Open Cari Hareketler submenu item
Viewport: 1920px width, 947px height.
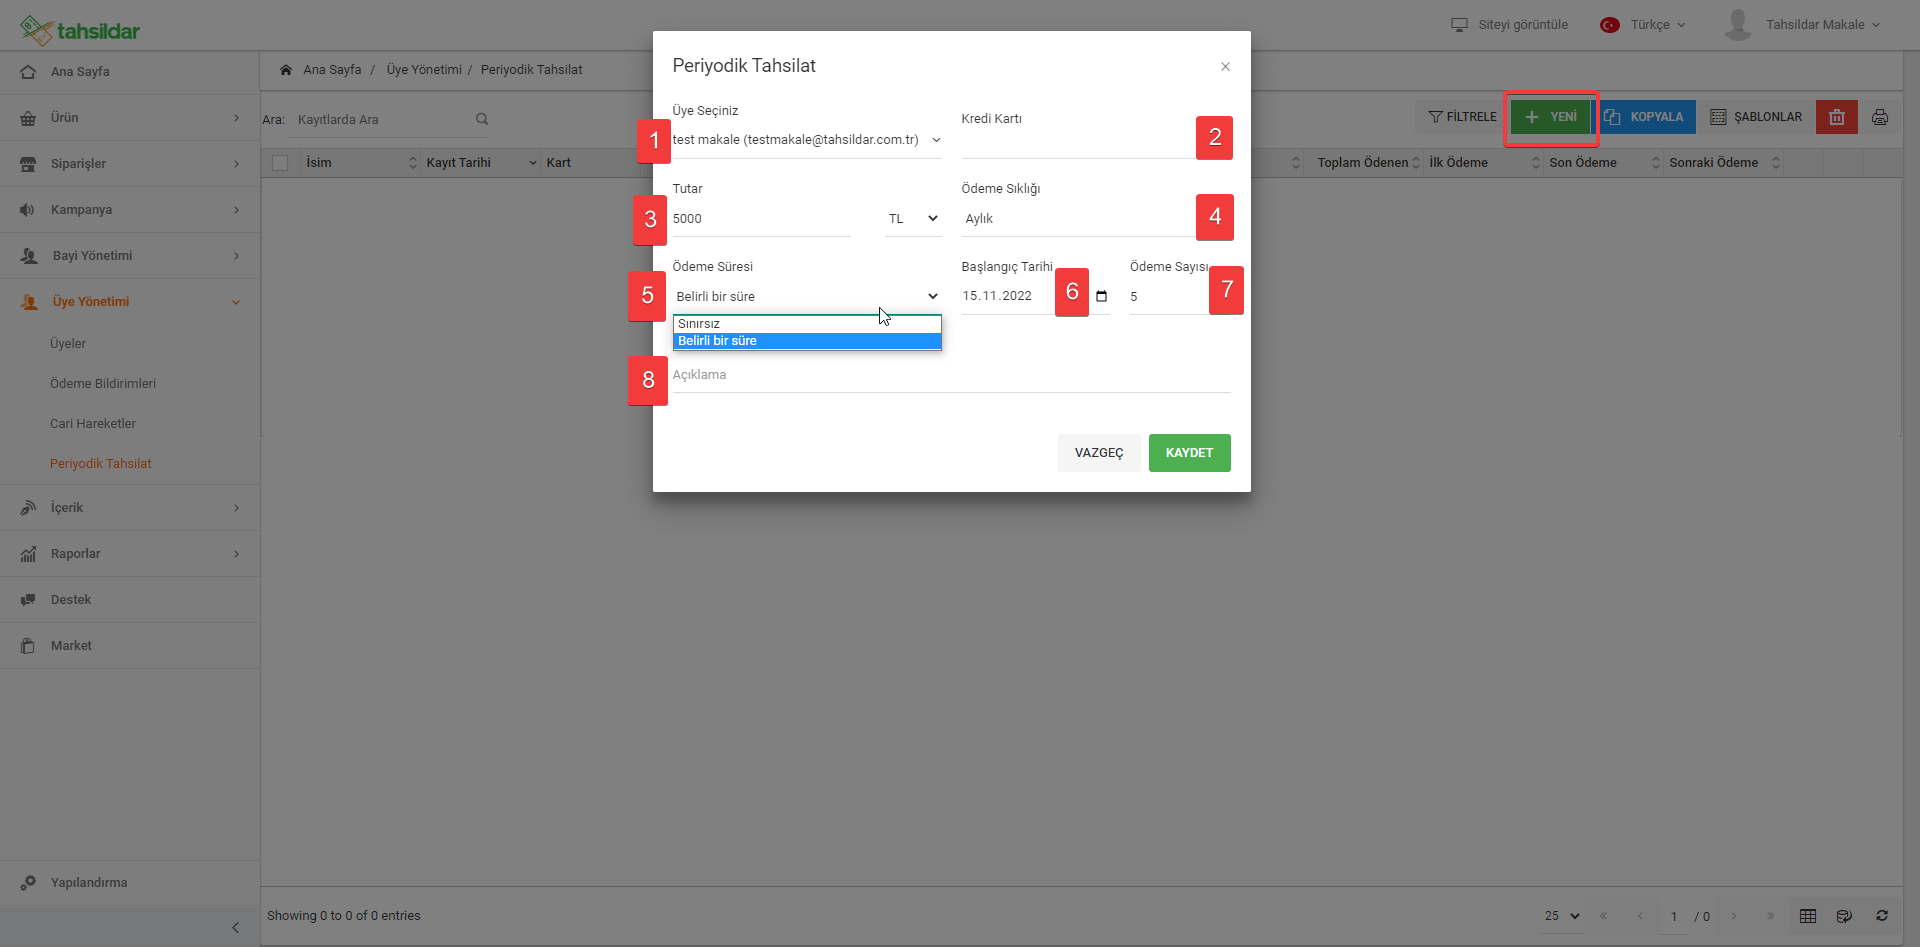(93, 424)
